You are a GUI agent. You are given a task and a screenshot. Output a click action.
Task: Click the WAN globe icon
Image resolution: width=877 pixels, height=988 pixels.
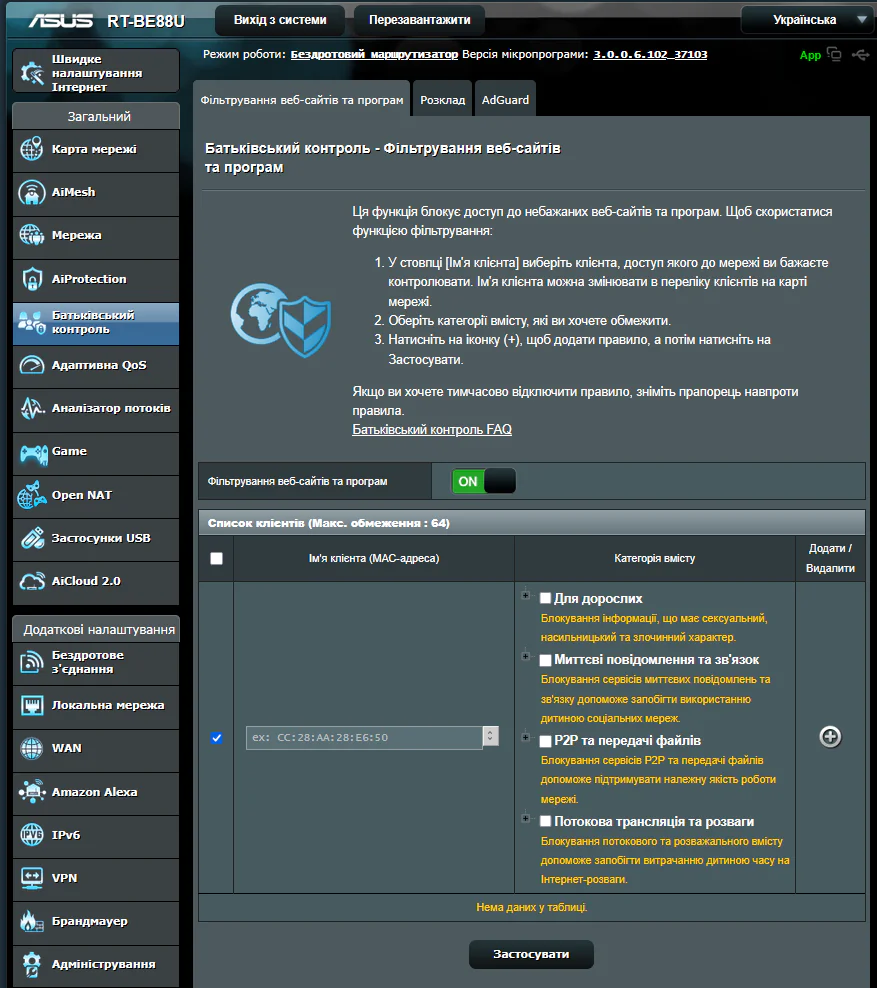(32, 748)
